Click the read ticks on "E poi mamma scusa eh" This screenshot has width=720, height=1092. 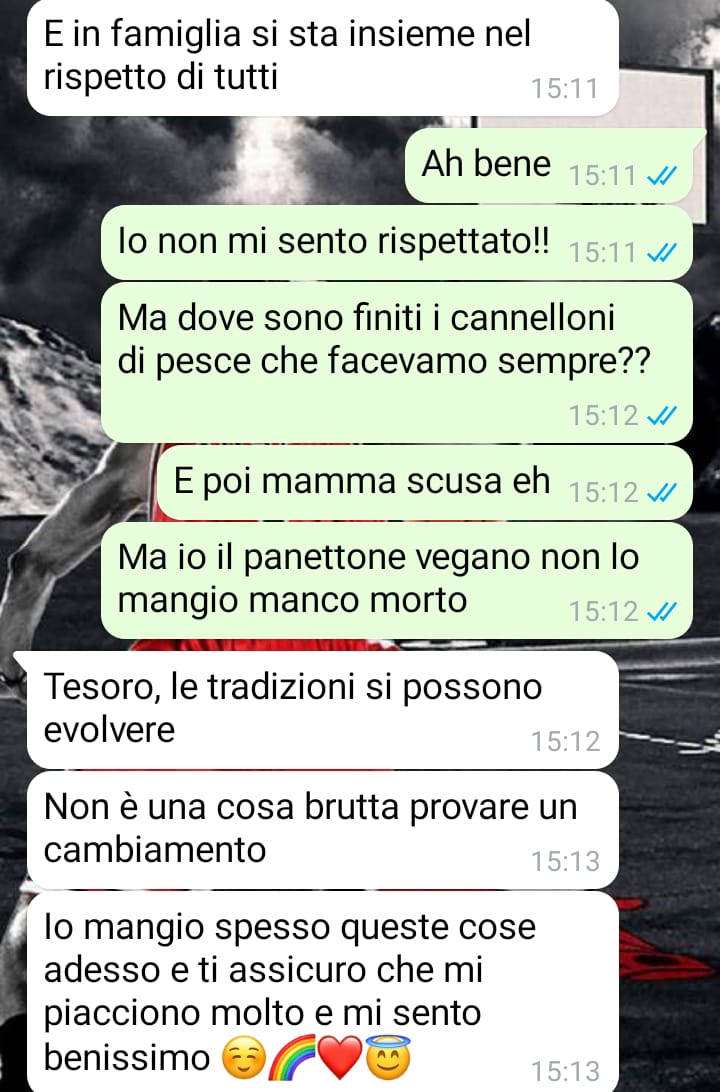point(662,493)
